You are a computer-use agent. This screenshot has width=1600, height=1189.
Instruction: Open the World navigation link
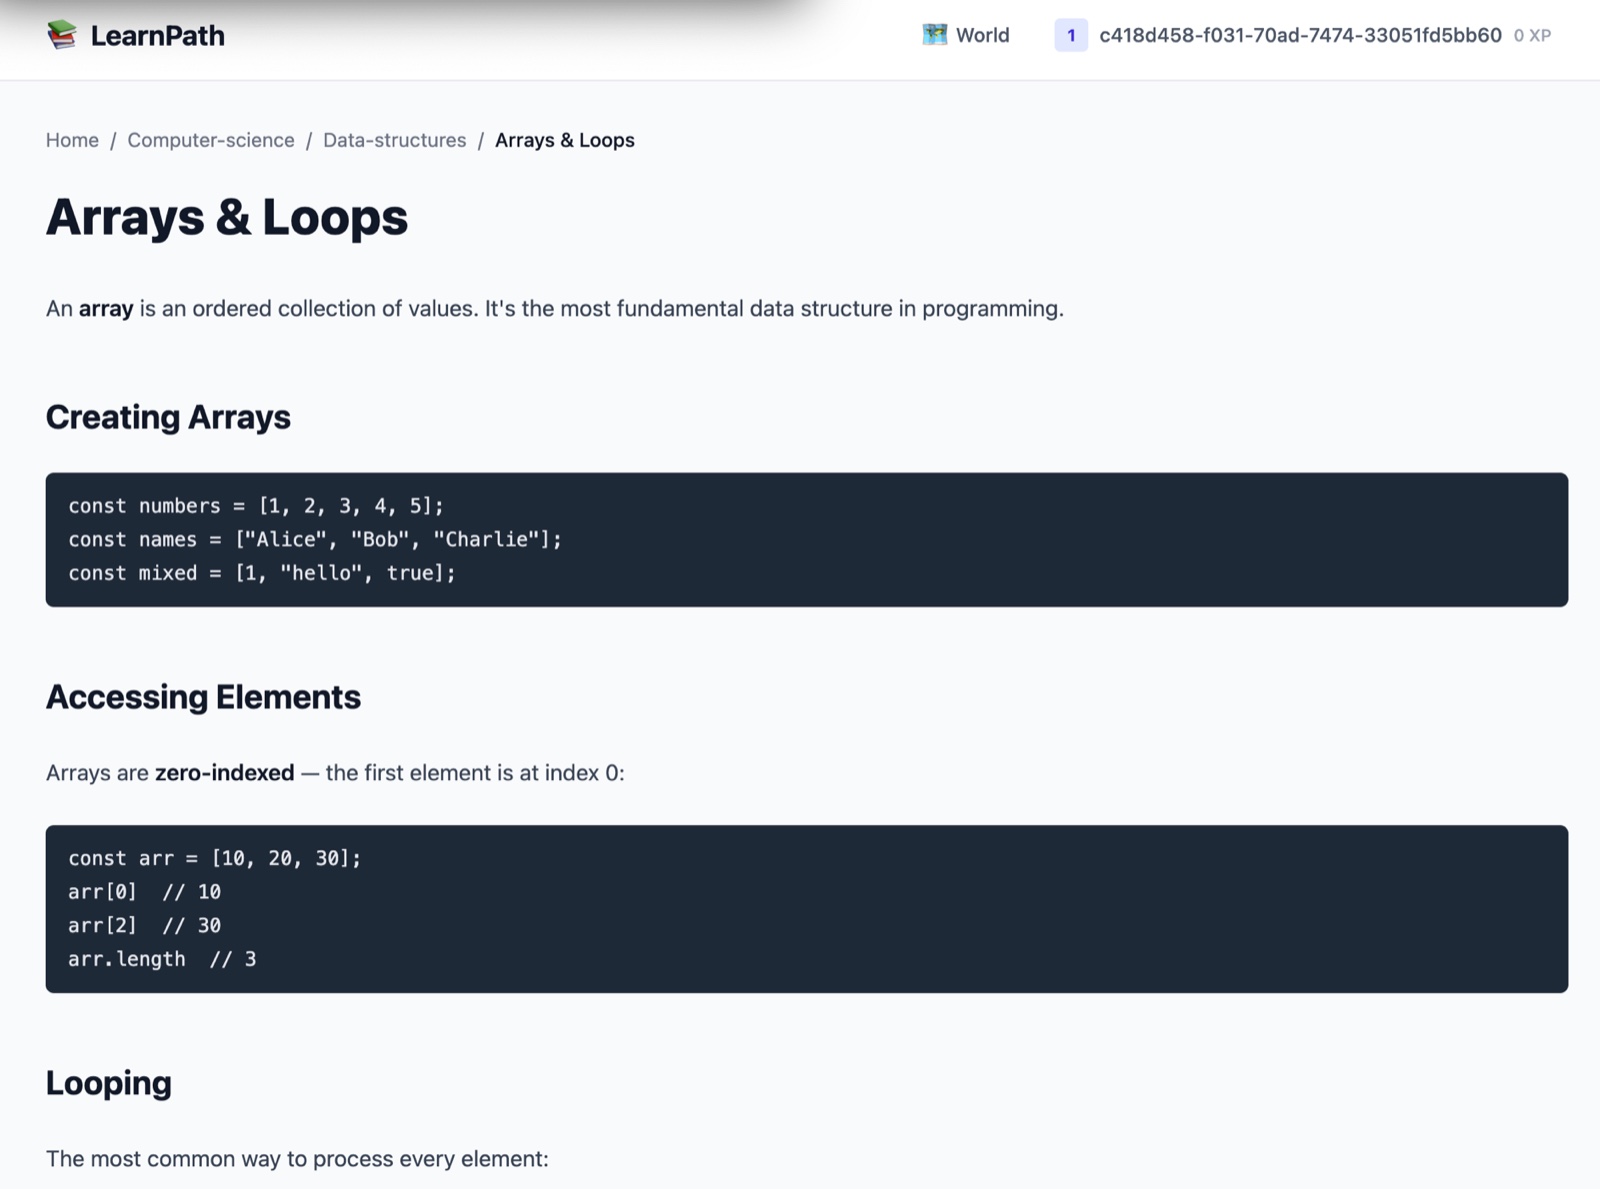tap(982, 35)
